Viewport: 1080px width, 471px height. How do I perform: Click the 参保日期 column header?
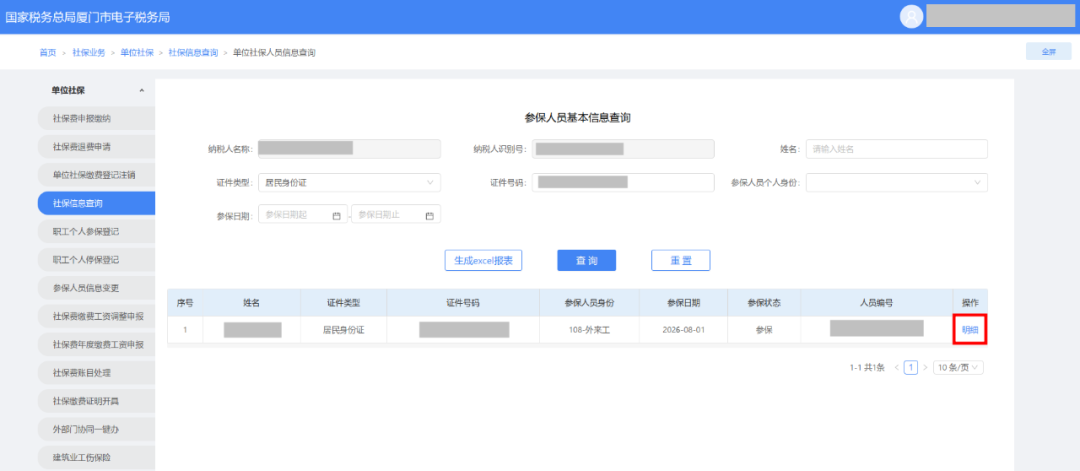coord(683,303)
